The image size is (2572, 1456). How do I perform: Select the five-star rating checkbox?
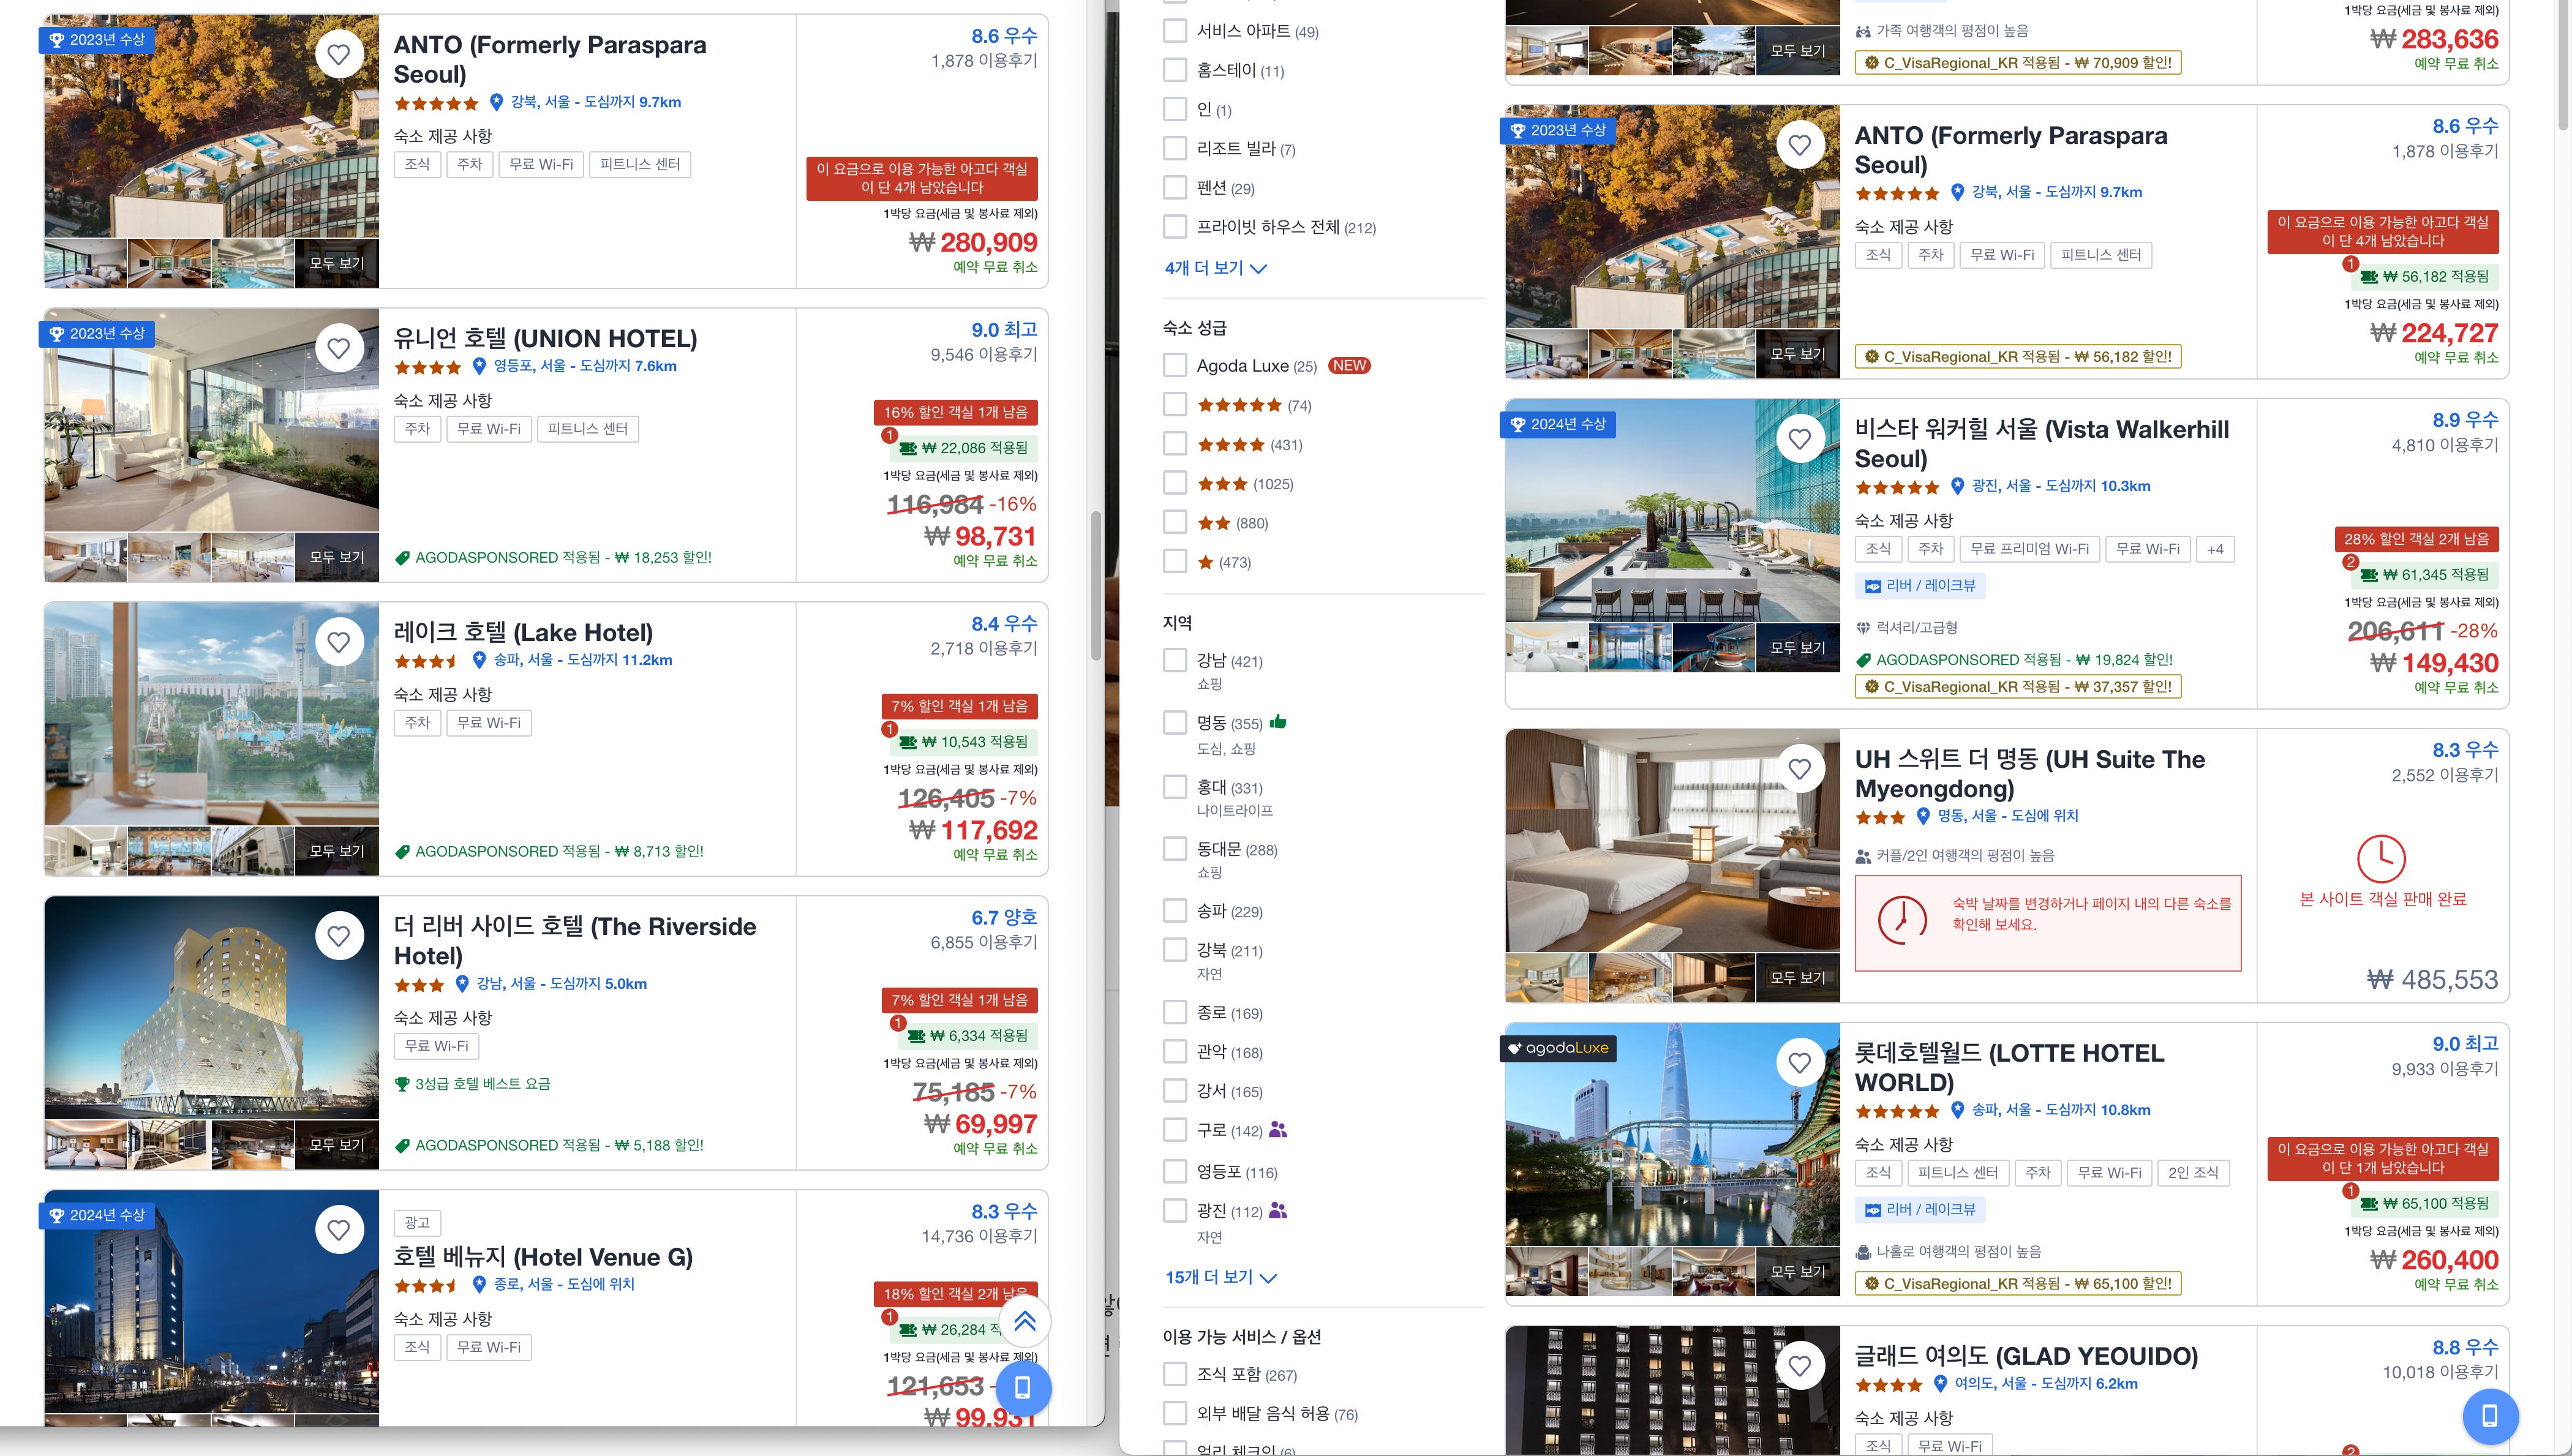click(x=1175, y=405)
